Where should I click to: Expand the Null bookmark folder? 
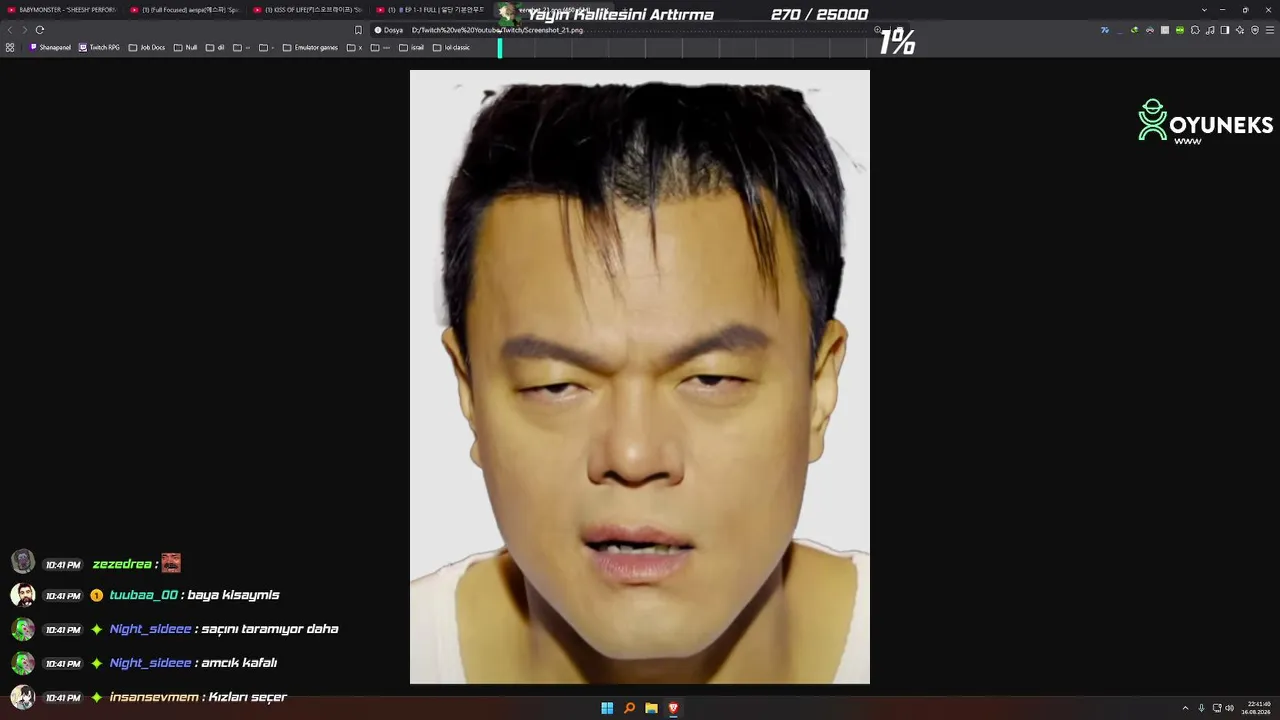pos(186,47)
